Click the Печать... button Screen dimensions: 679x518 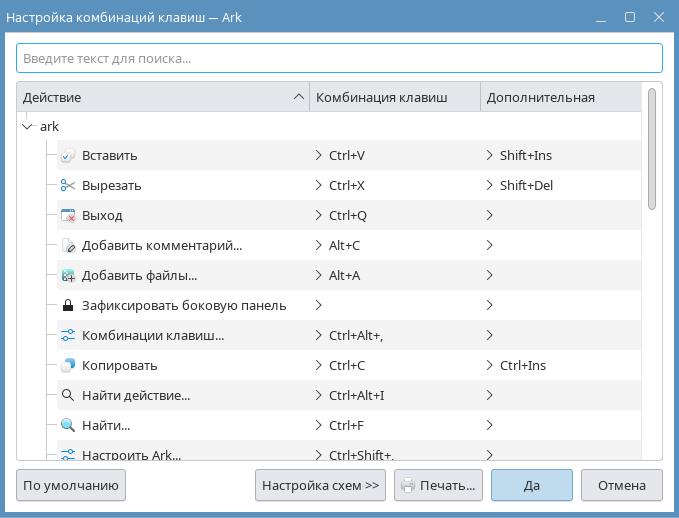point(439,486)
